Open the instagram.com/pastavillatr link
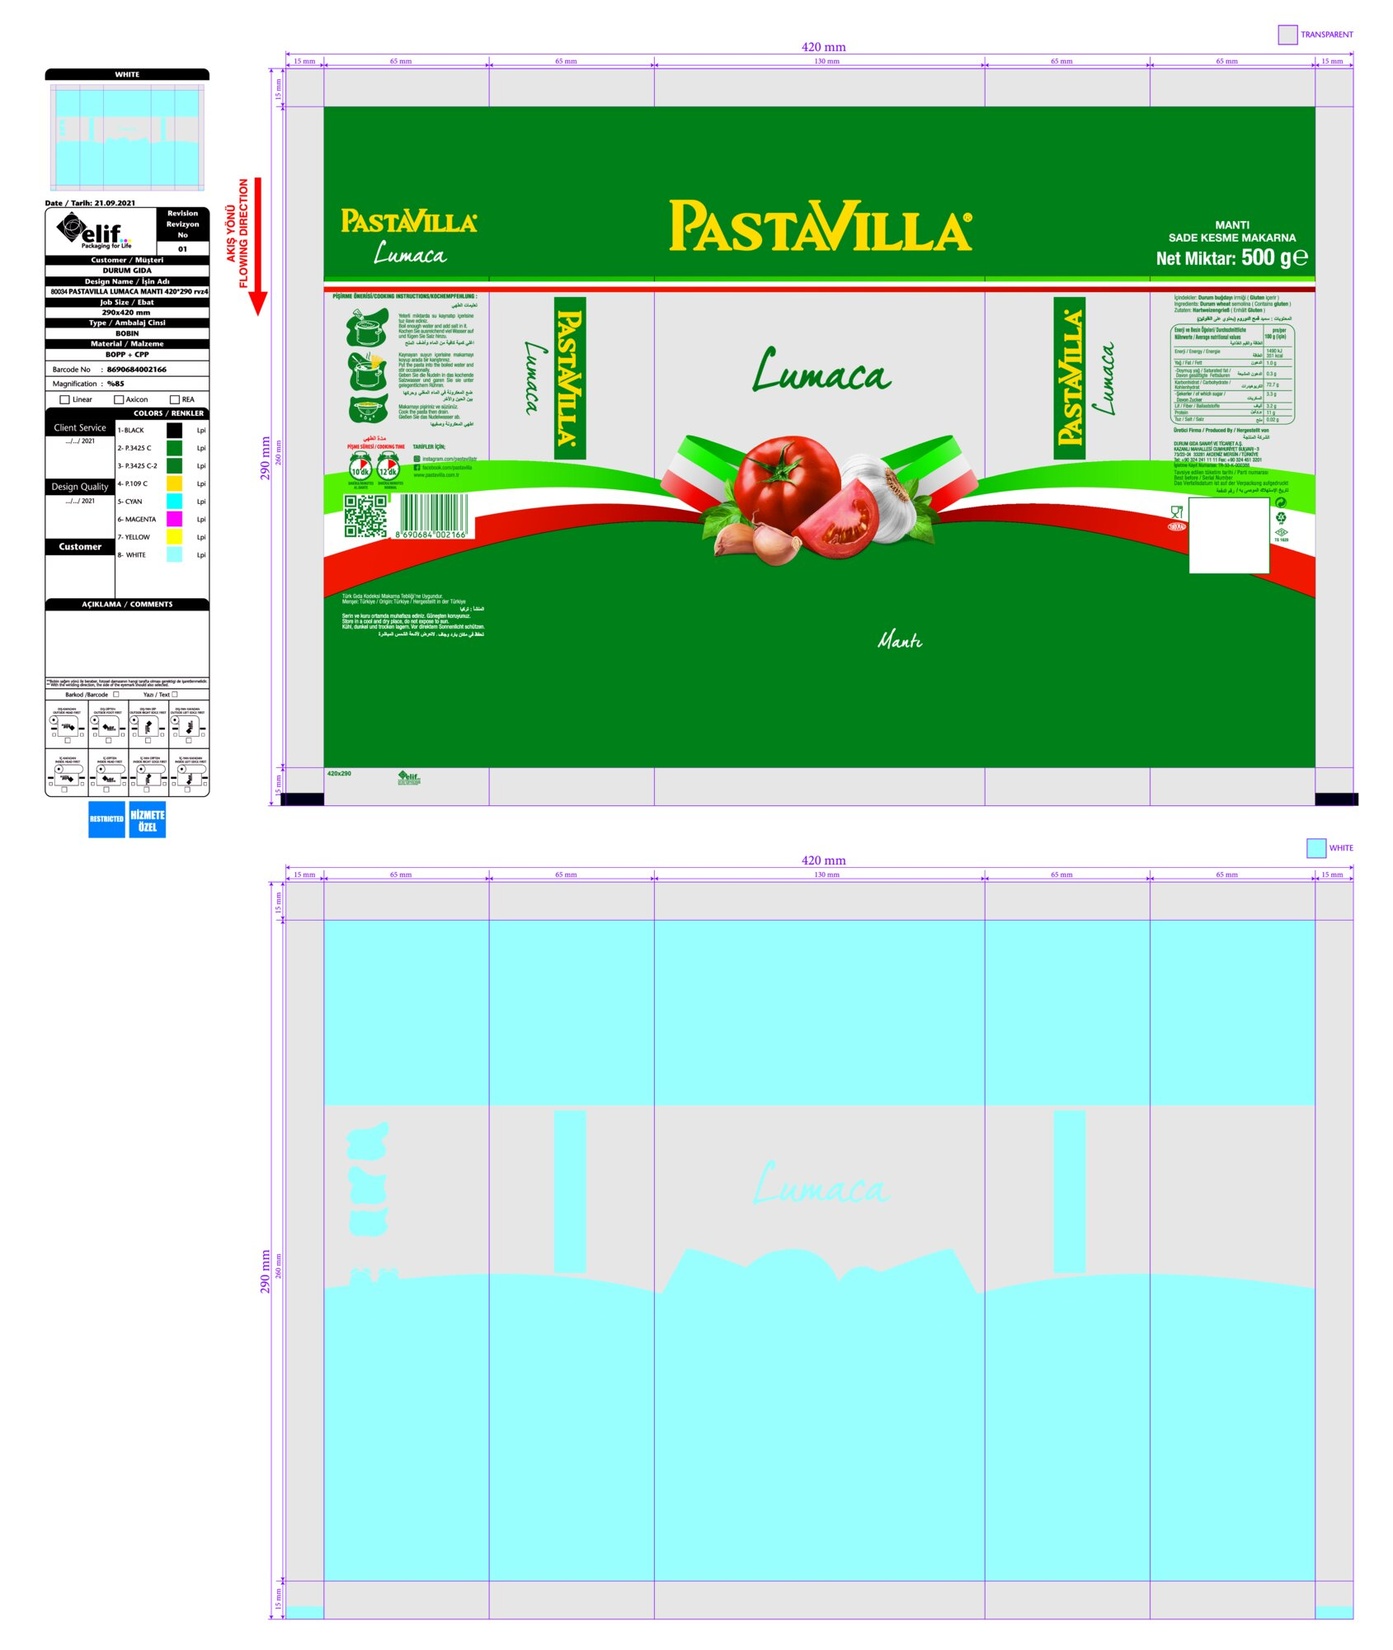1393x1650 pixels. tap(449, 459)
